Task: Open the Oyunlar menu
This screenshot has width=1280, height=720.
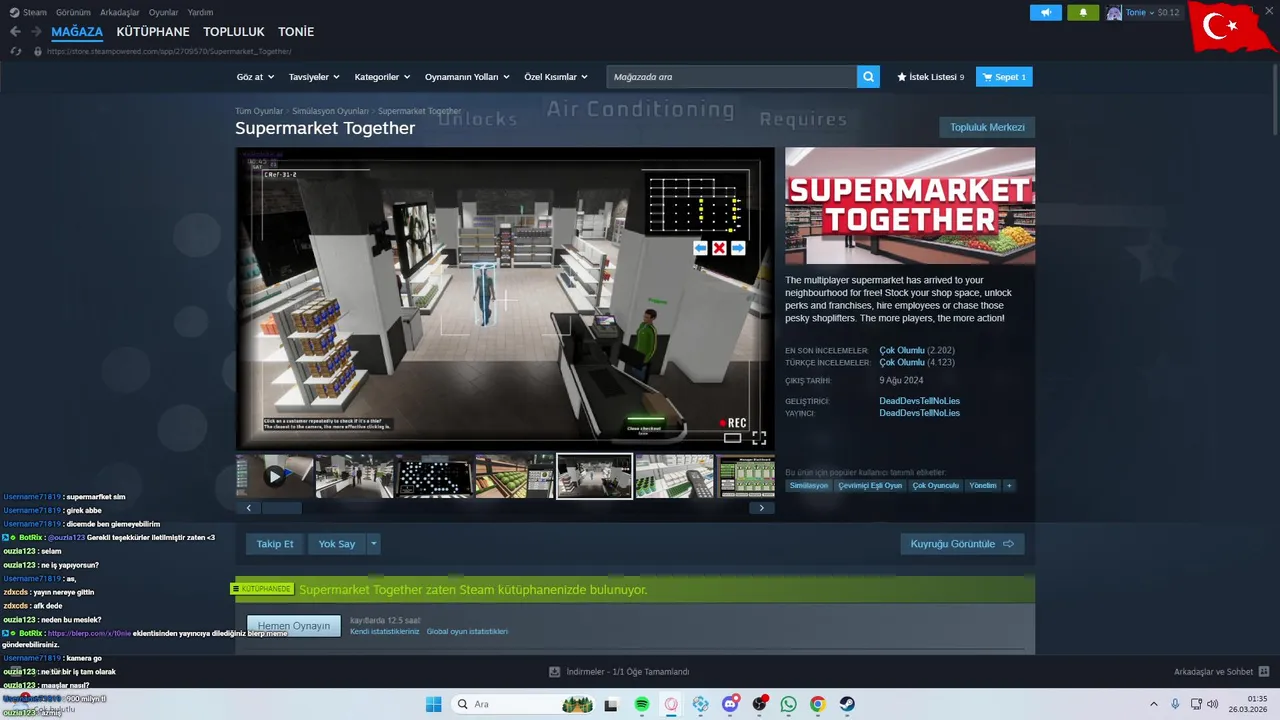Action: click(164, 12)
